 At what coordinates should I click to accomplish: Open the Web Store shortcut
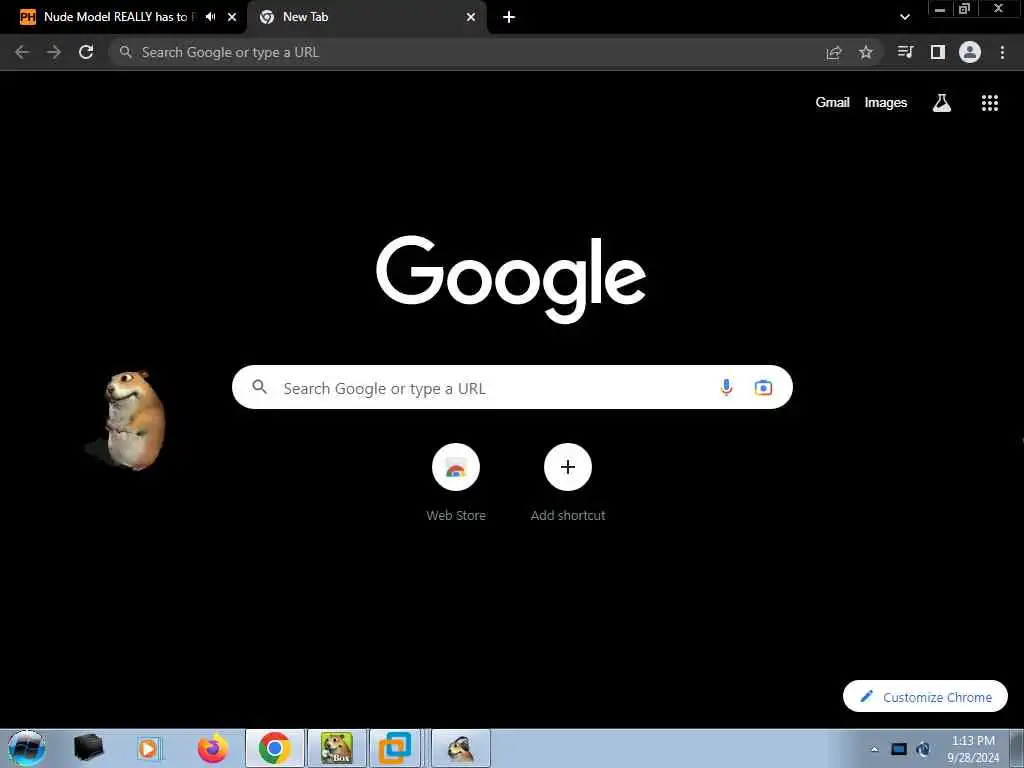coord(456,483)
